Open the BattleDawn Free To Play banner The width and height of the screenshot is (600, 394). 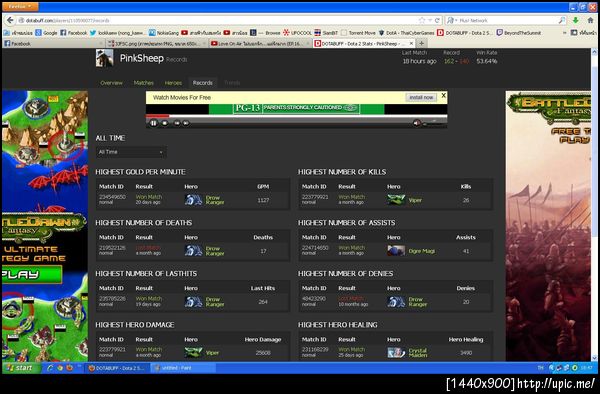(548, 226)
